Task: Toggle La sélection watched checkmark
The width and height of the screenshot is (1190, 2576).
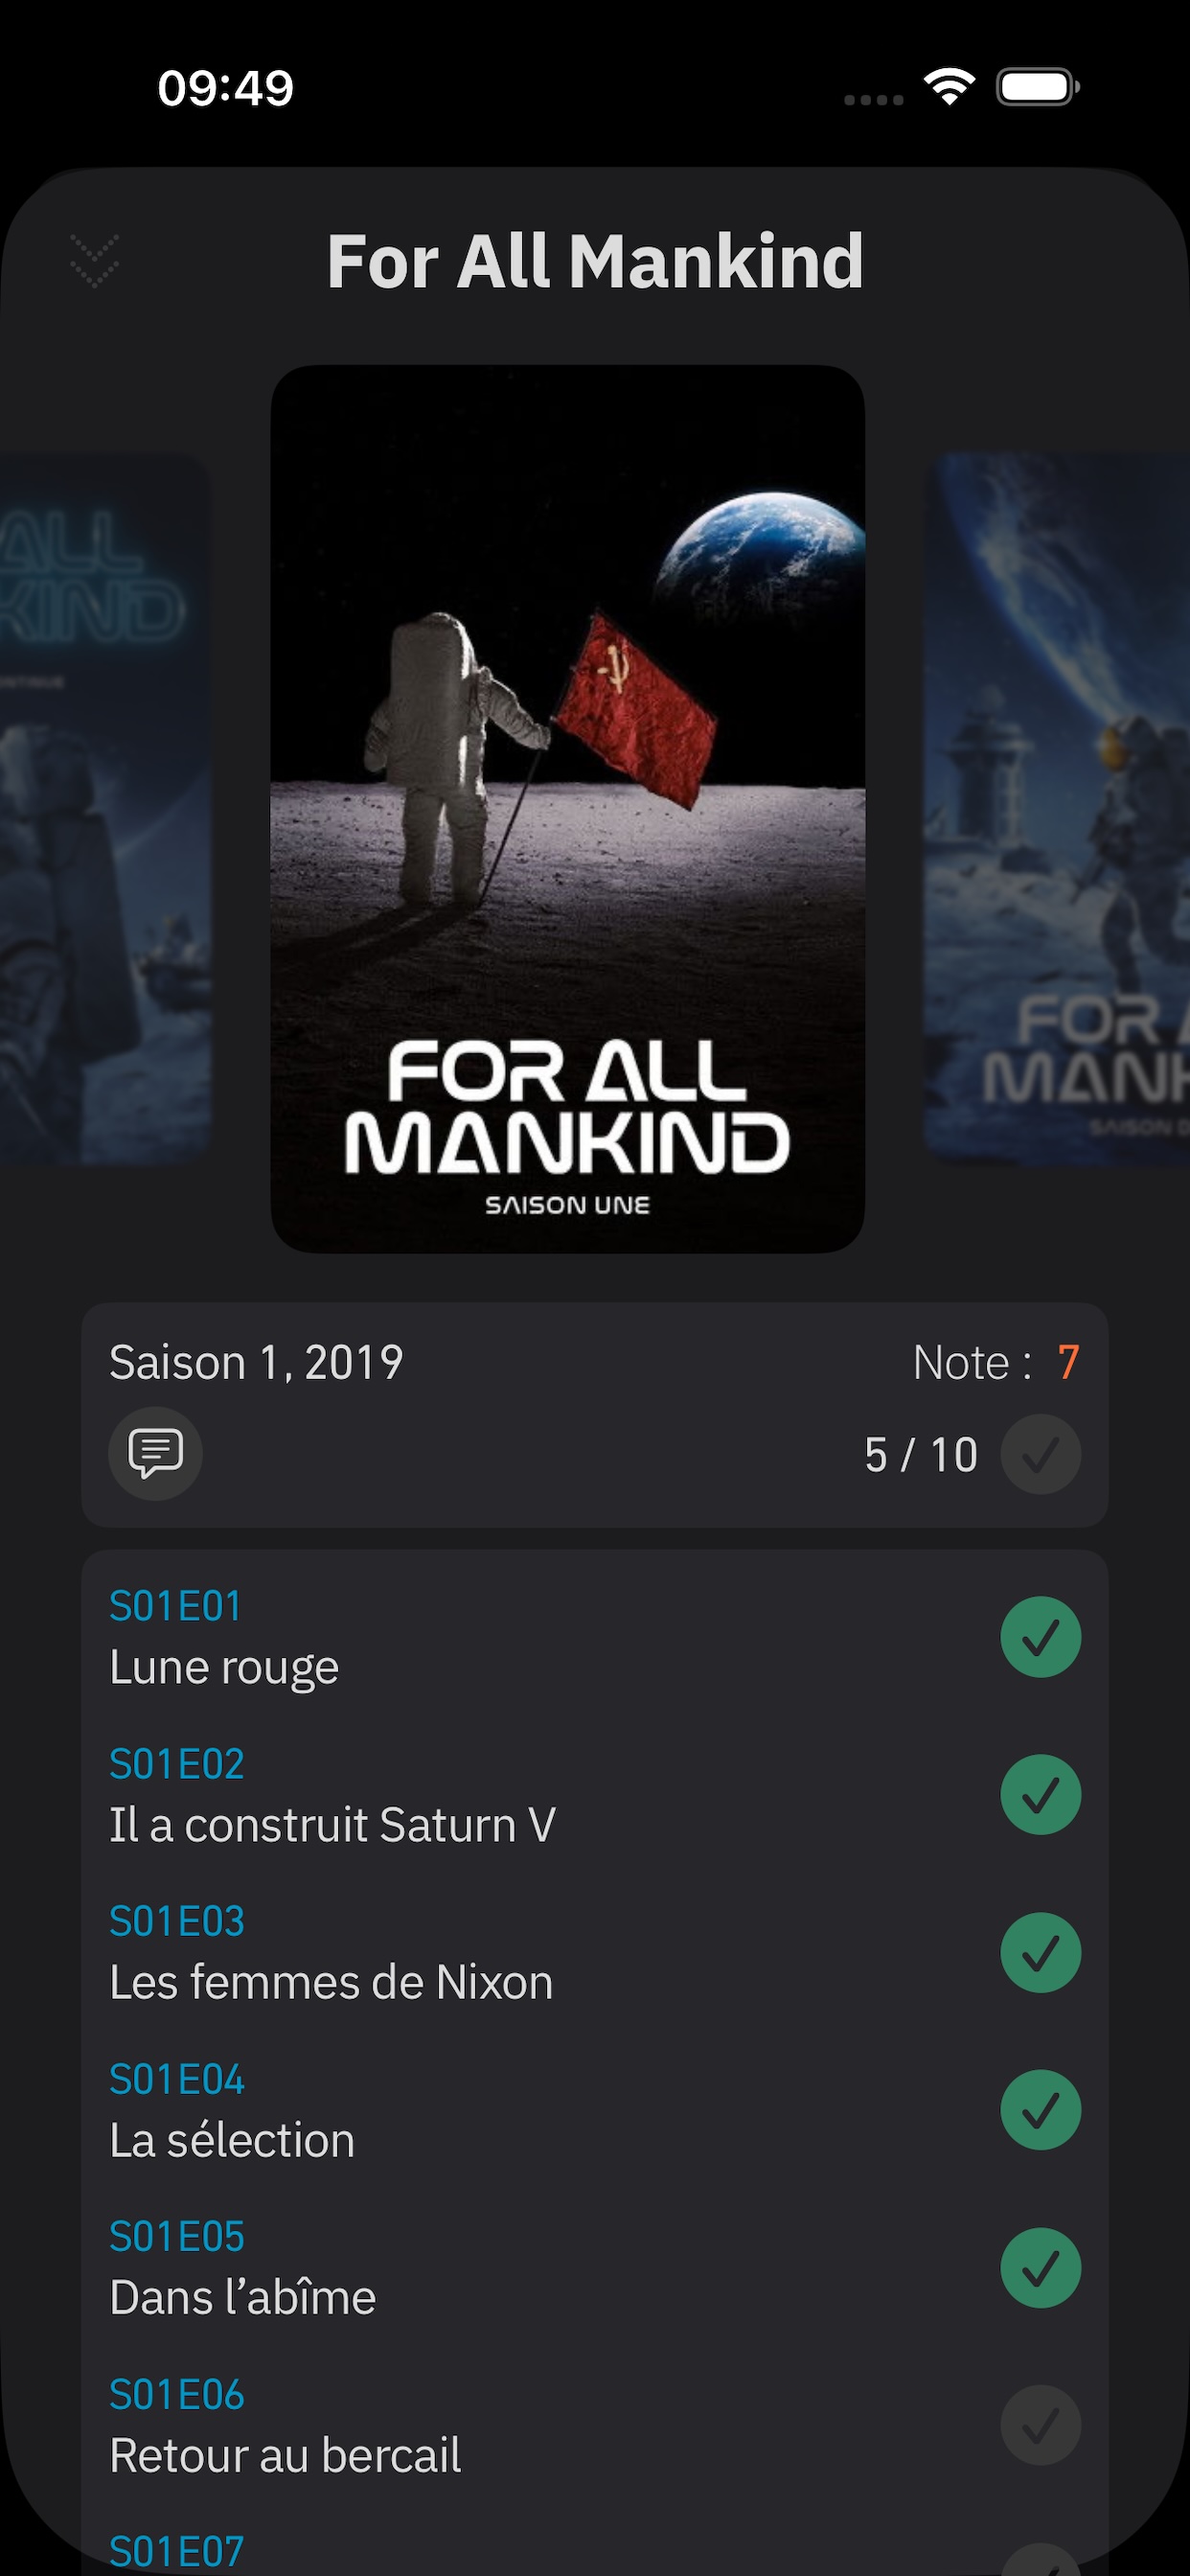Action: tap(1040, 2110)
